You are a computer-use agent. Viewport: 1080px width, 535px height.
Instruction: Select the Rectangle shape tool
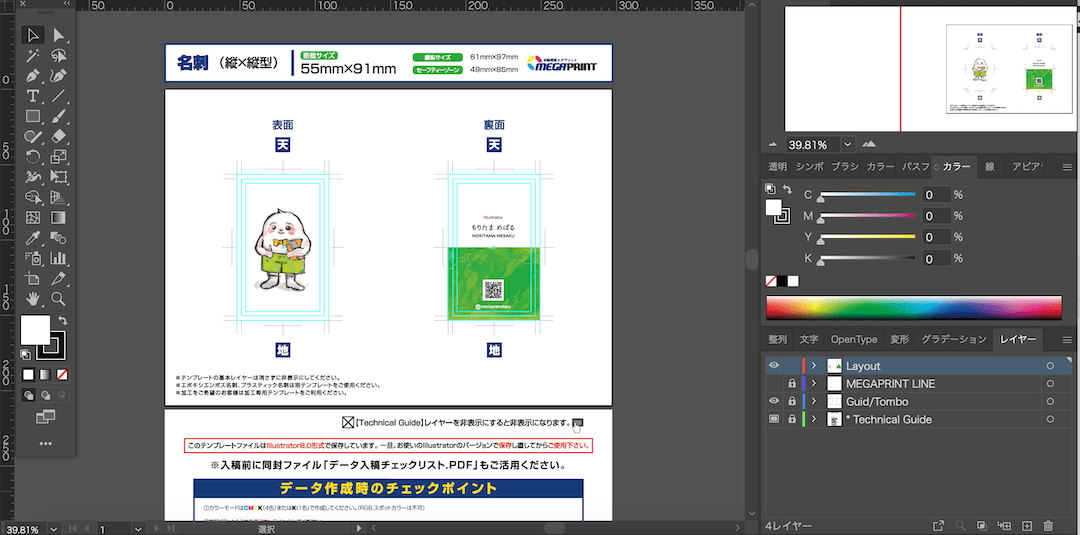click(x=33, y=116)
